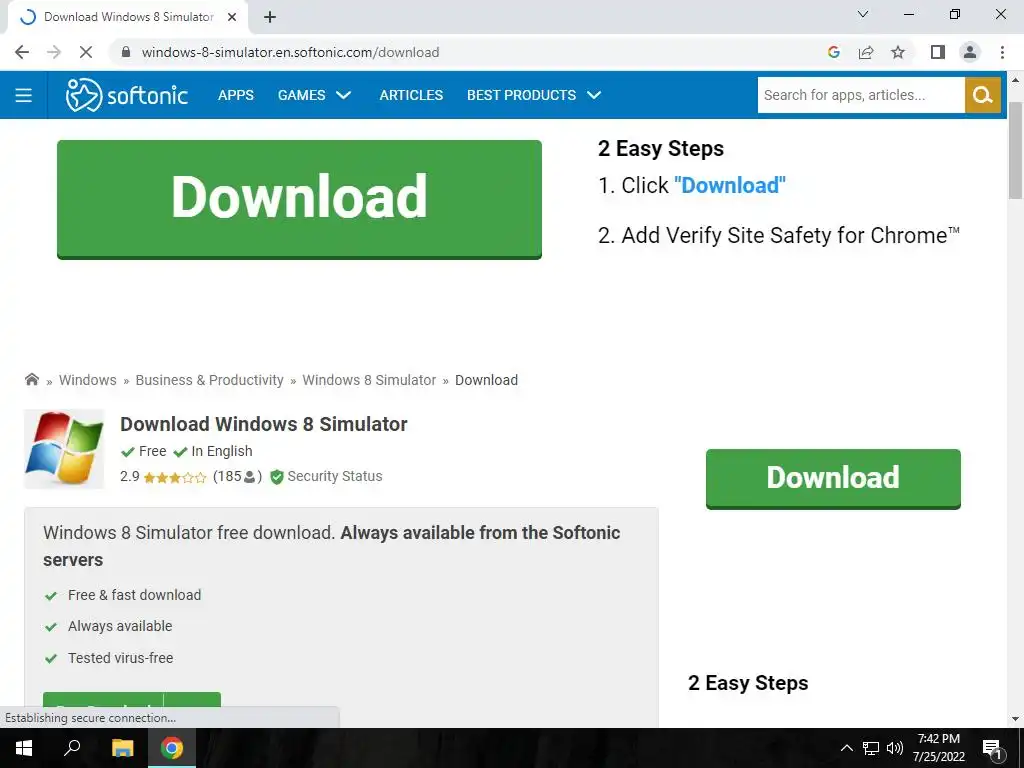Viewport: 1024px width, 768px height.
Task: Click the "(185)" review count
Action: coord(237,477)
